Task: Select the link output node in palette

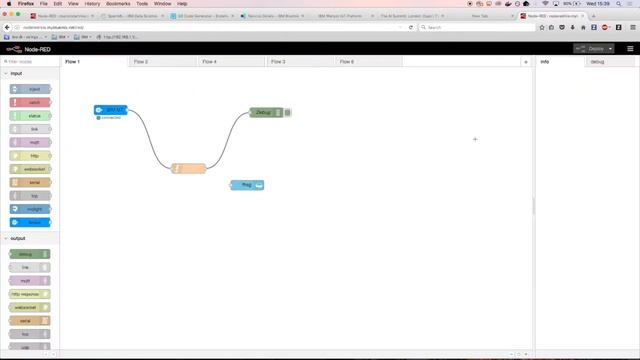Action: point(30,267)
